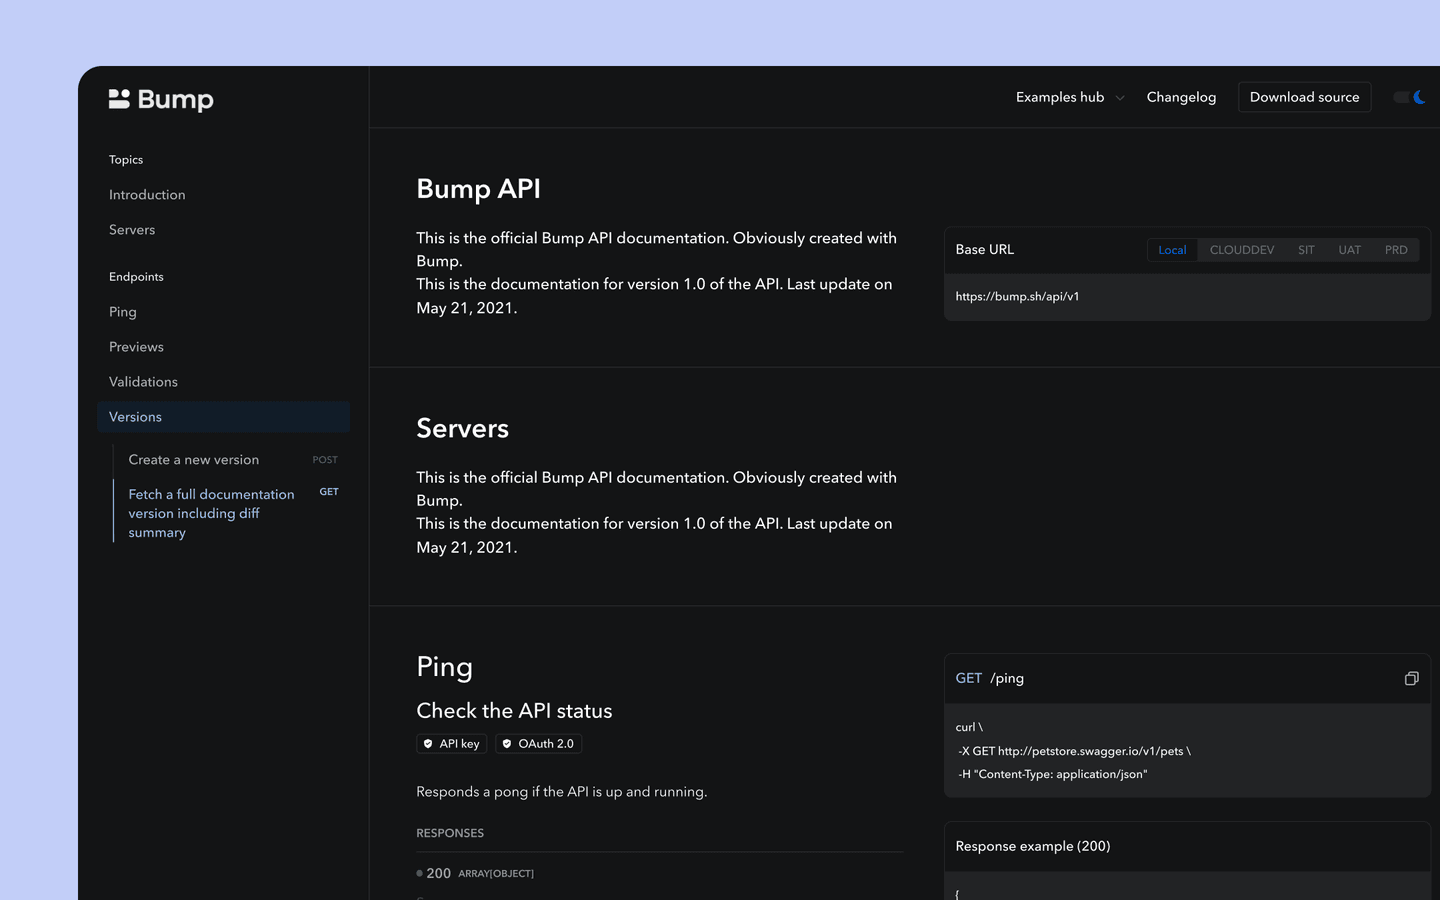Open the Changelog page
The height and width of the screenshot is (900, 1440).
tap(1181, 97)
